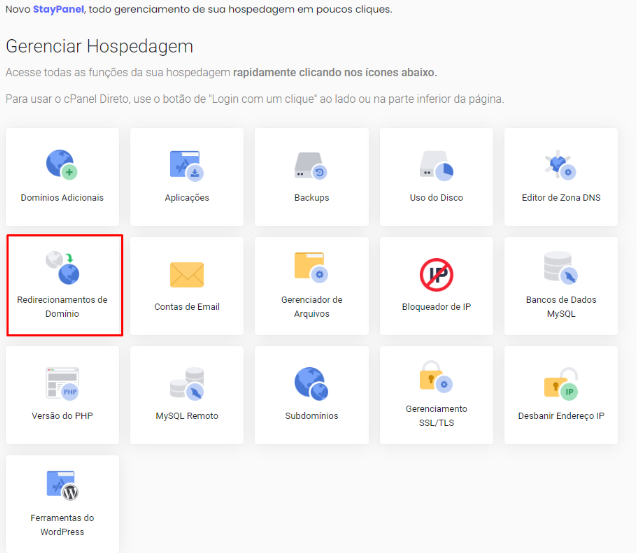Open the Editor de Zona DNS icon

point(561,164)
